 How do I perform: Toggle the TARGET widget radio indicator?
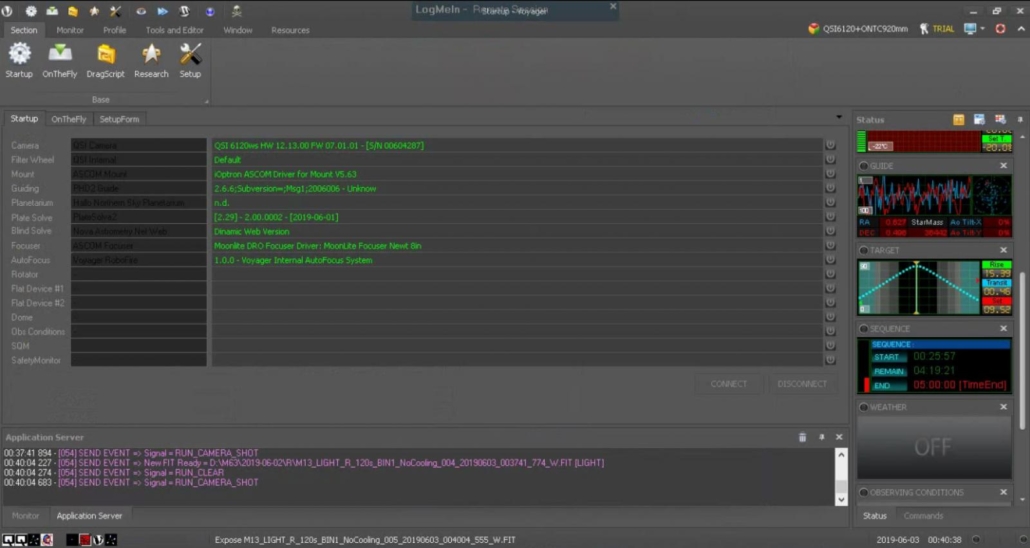(x=863, y=250)
